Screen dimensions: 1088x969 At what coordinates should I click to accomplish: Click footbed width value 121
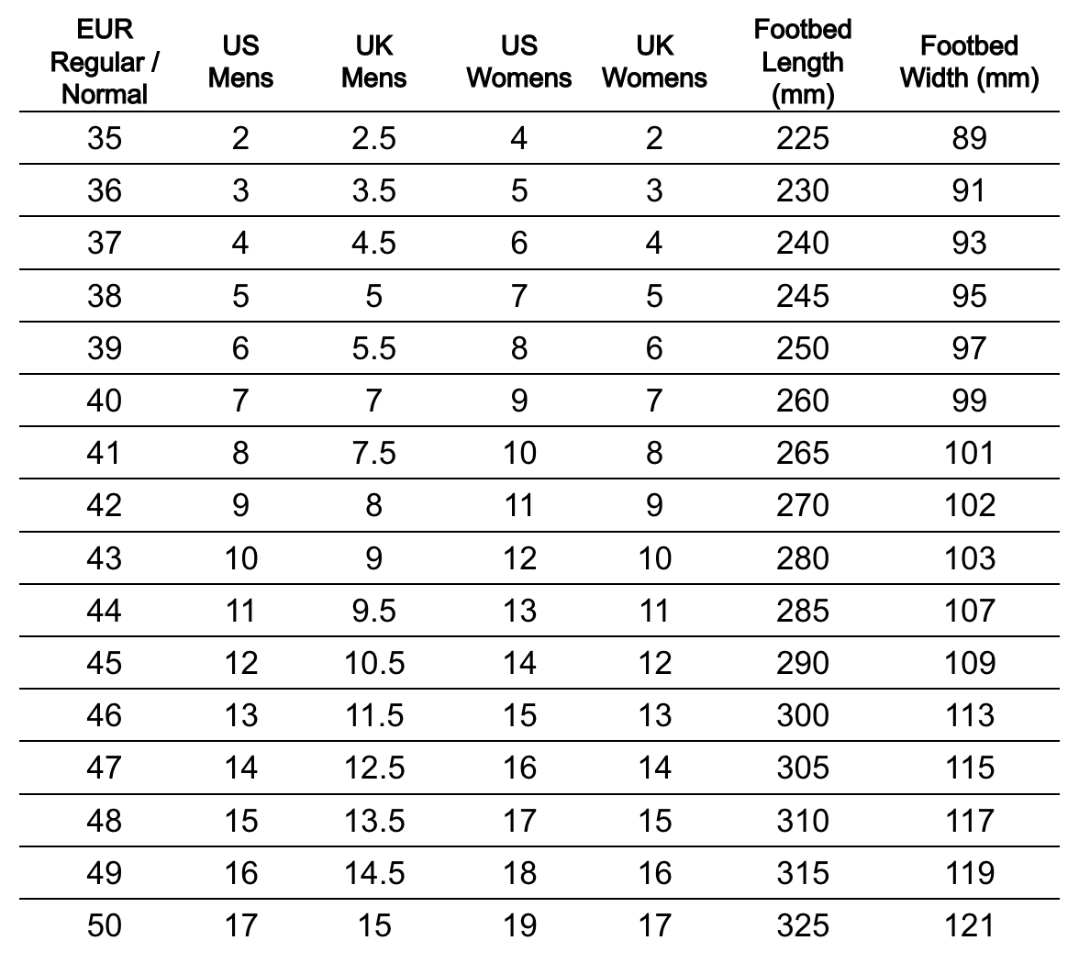click(x=969, y=925)
